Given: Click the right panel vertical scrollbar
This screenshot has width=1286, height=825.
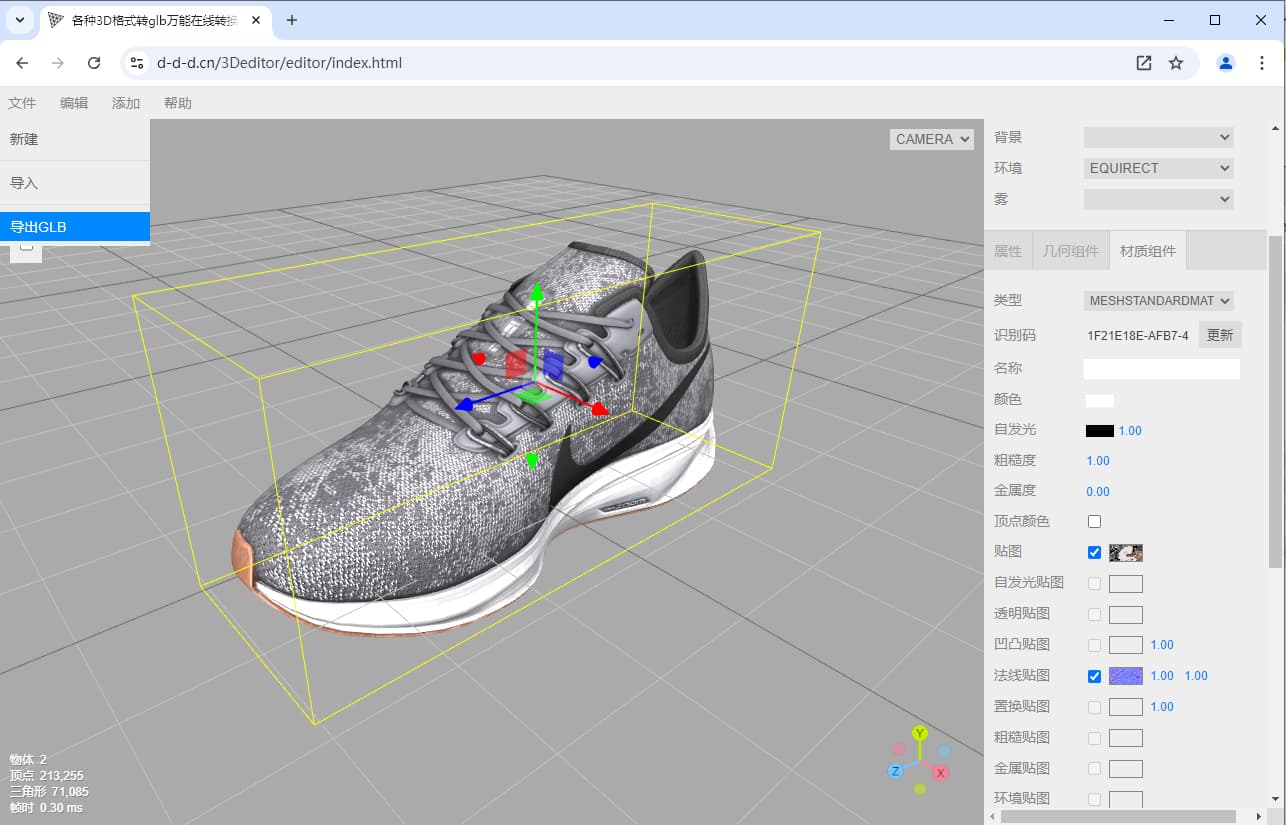Looking at the screenshot, I should click(x=1275, y=400).
